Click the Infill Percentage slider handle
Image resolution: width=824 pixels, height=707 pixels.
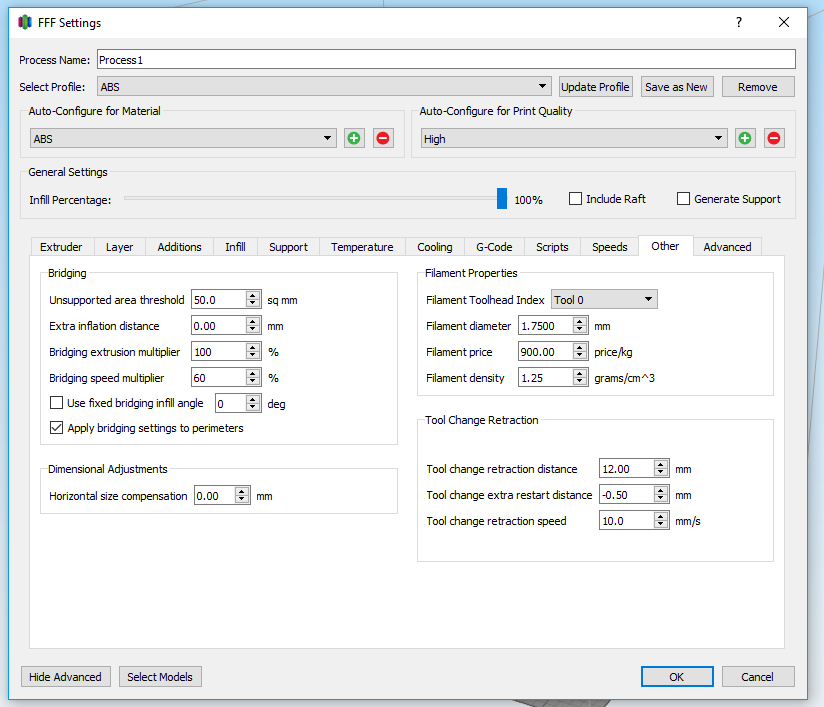click(x=502, y=199)
